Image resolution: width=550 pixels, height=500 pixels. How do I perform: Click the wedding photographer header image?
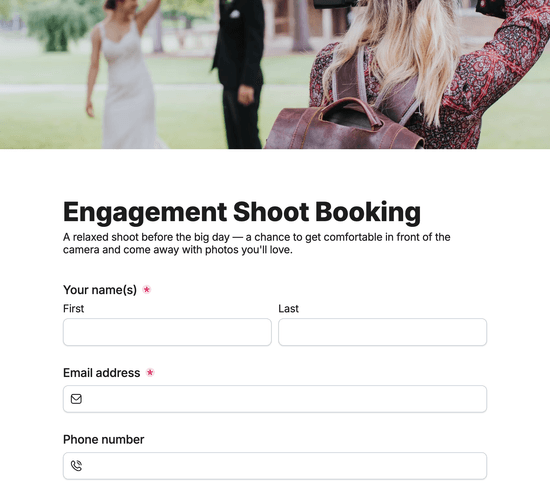coord(275,74)
